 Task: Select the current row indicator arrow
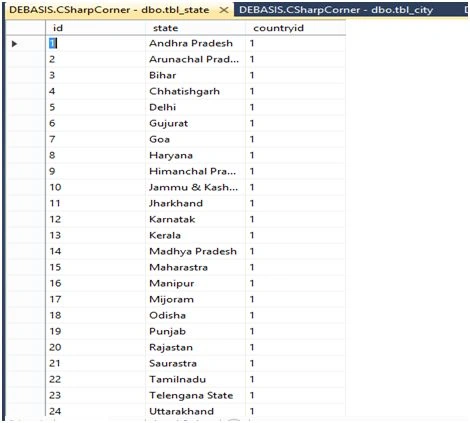point(14,44)
